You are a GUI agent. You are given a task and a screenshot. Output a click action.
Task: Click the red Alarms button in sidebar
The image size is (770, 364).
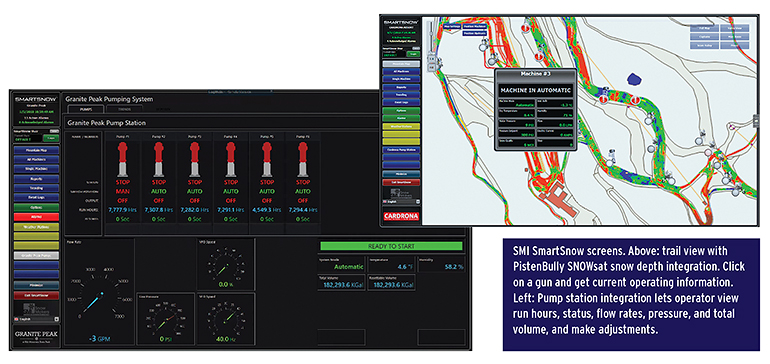[x=37, y=217]
